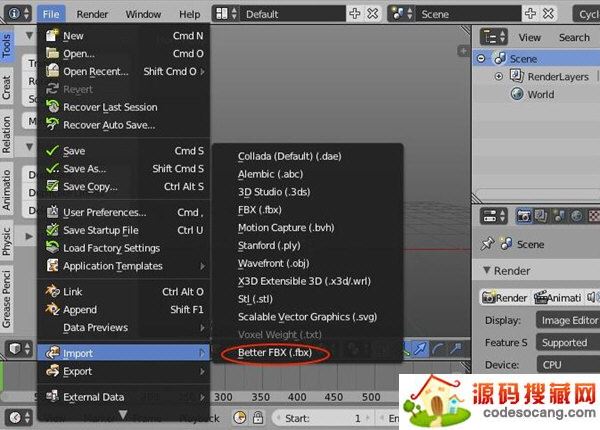600x430 pixels.
Task: Select Render Layers properties tab icon
Action: pyautogui.click(x=541, y=216)
